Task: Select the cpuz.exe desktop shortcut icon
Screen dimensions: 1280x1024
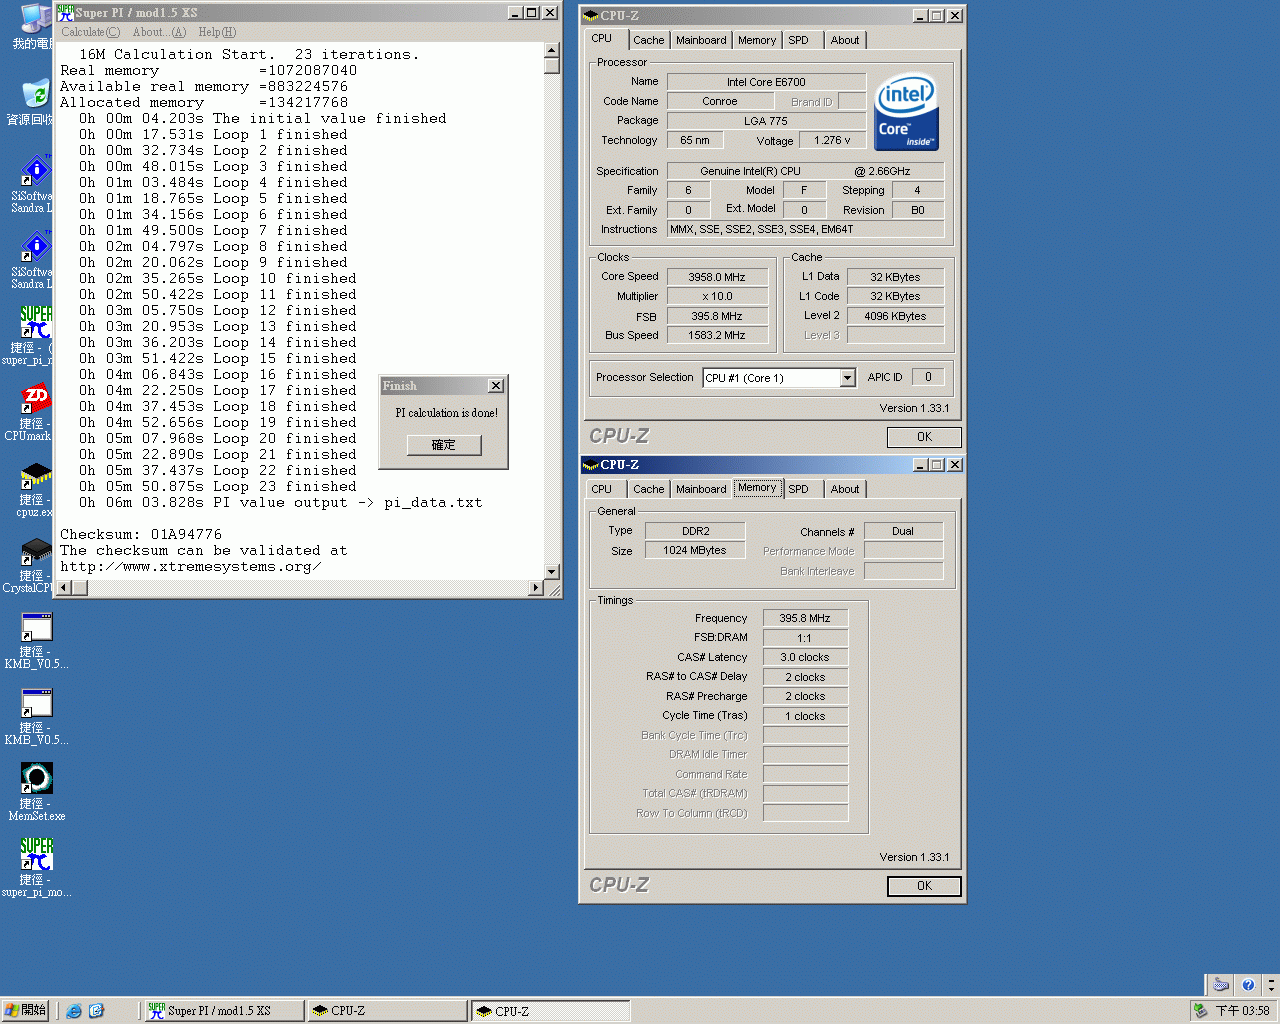Action: (36, 476)
